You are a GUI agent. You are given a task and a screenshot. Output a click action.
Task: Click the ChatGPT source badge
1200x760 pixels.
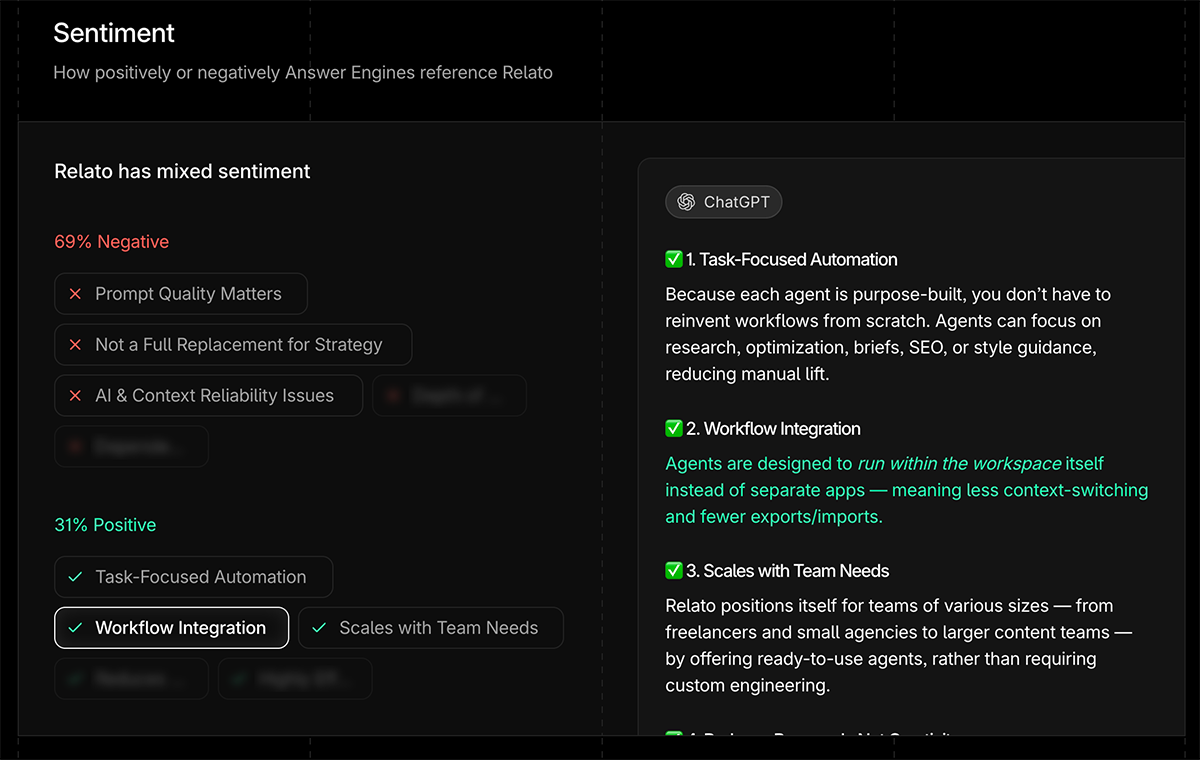(x=724, y=202)
